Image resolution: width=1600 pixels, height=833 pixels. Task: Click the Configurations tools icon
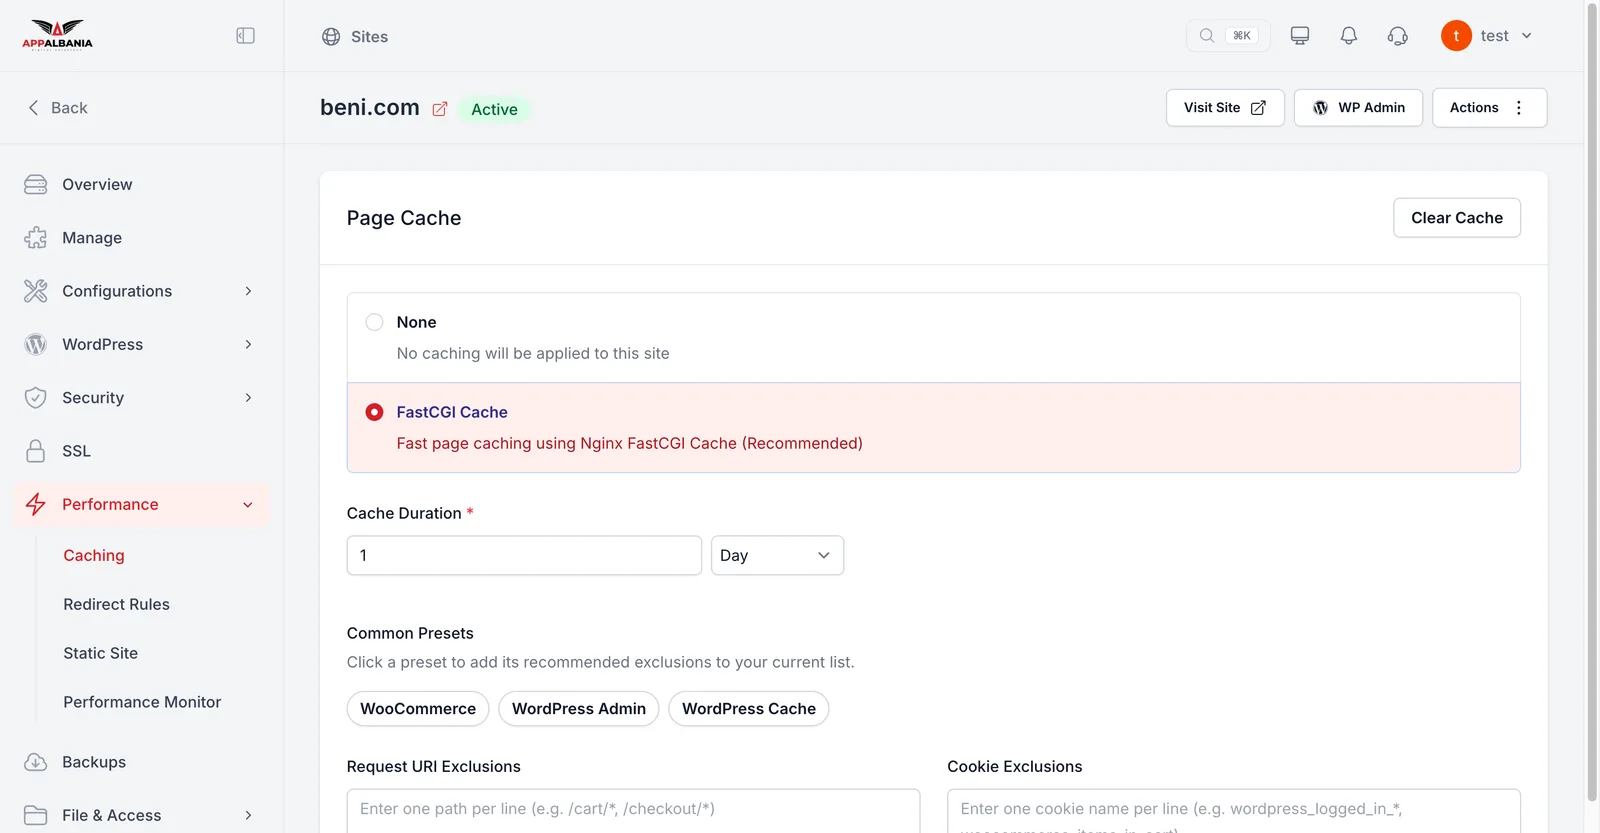[x=36, y=291]
